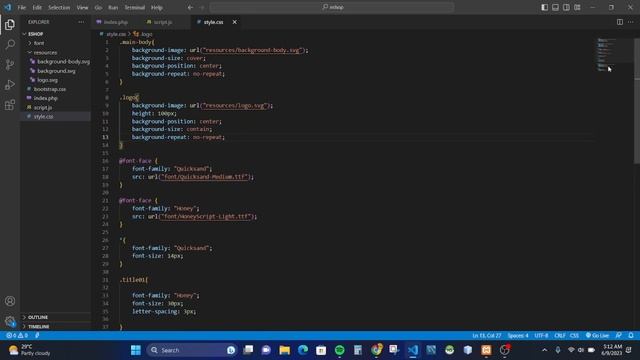The width and height of the screenshot is (640, 360).
Task: Open the Edit menu
Action: coord(37,7)
